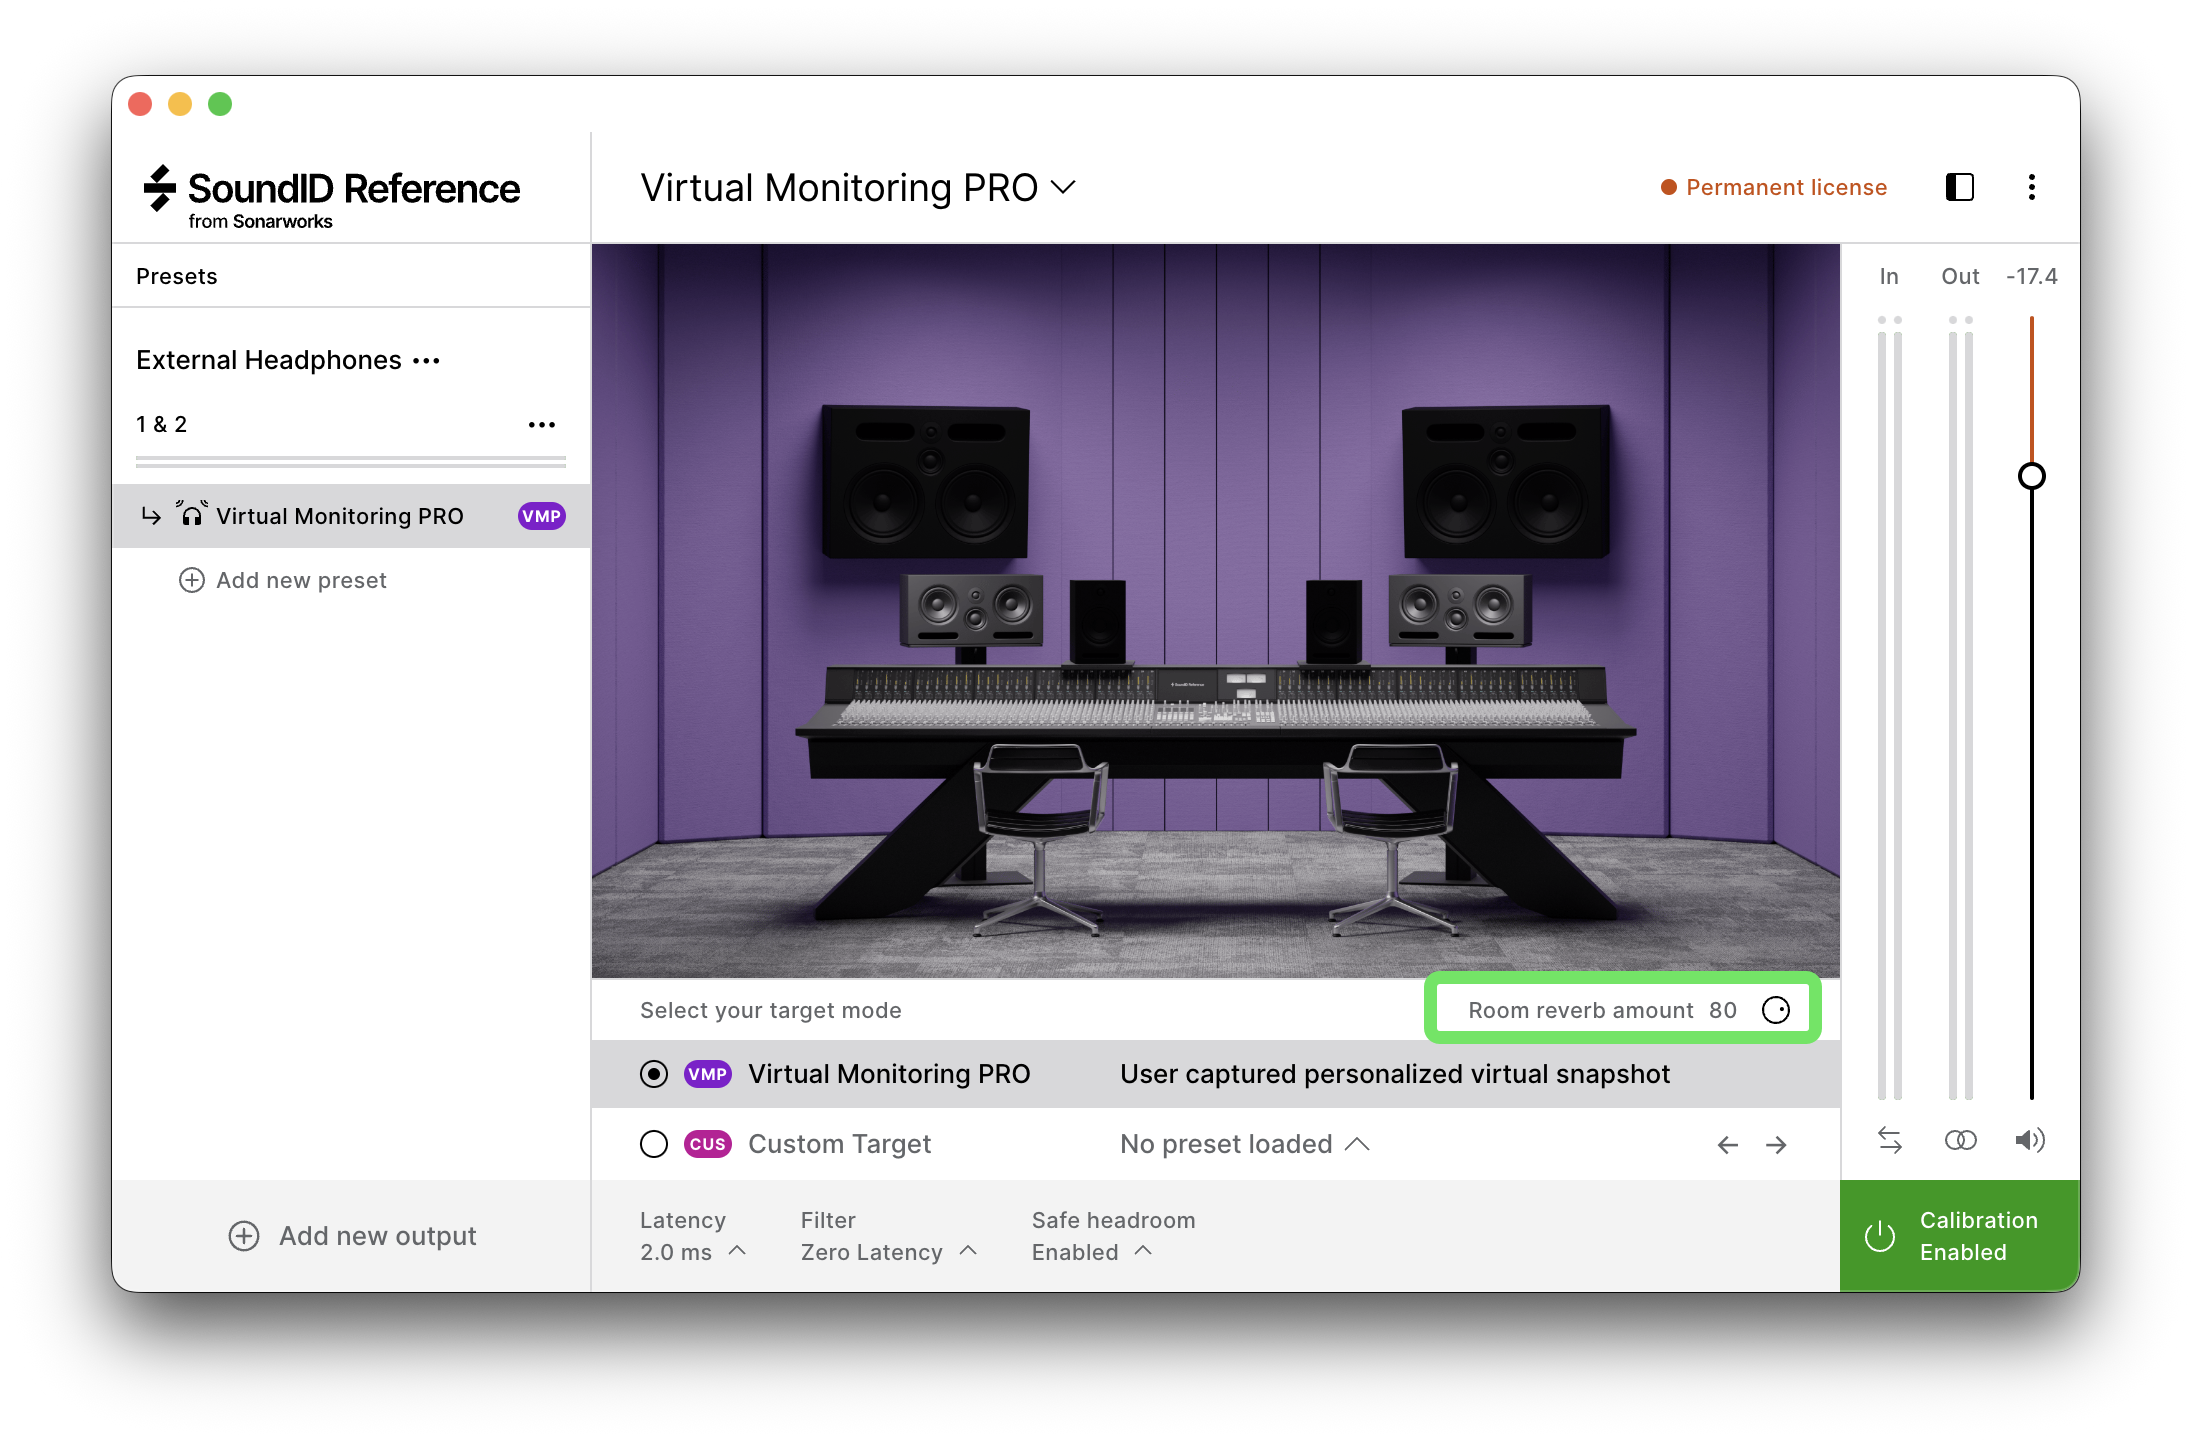Screen dimensions: 2192x1440
Task: Click the swap channels icon
Action: (x=1889, y=1140)
